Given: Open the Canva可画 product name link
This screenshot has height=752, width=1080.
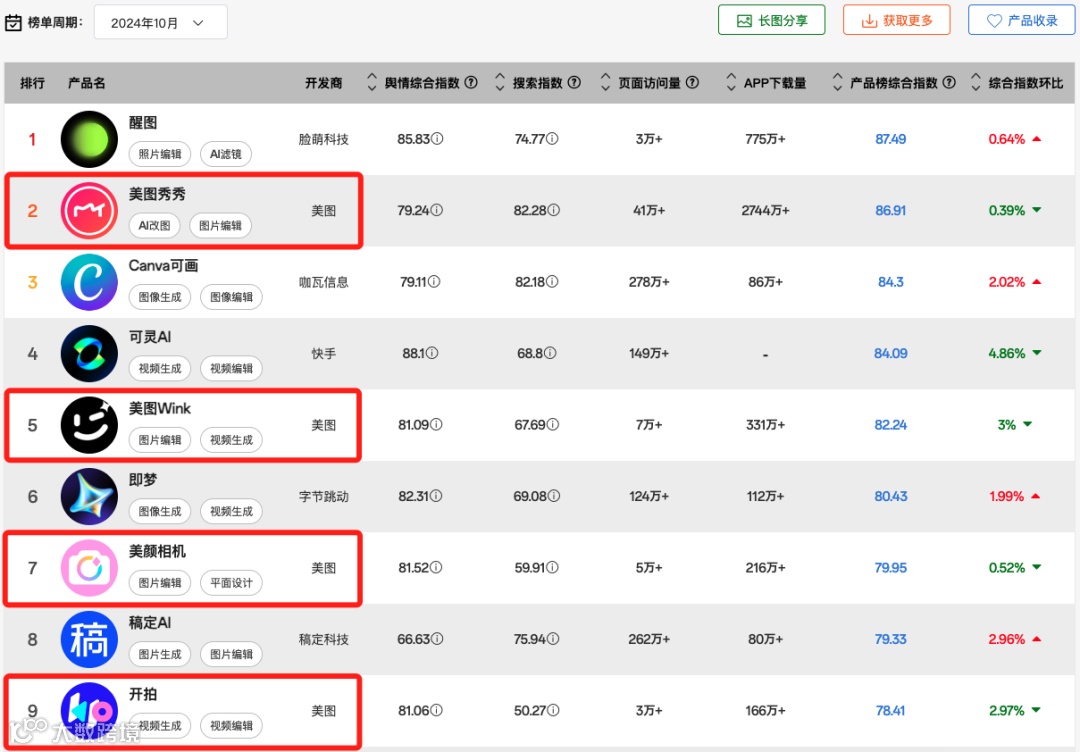Looking at the screenshot, I should tap(163, 266).
